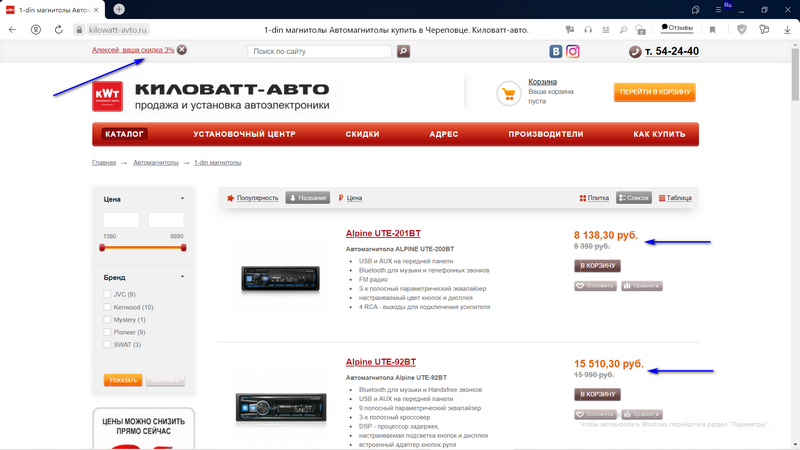The image size is (800, 450).
Task: Sort by Название
Action: pos(308,198)
